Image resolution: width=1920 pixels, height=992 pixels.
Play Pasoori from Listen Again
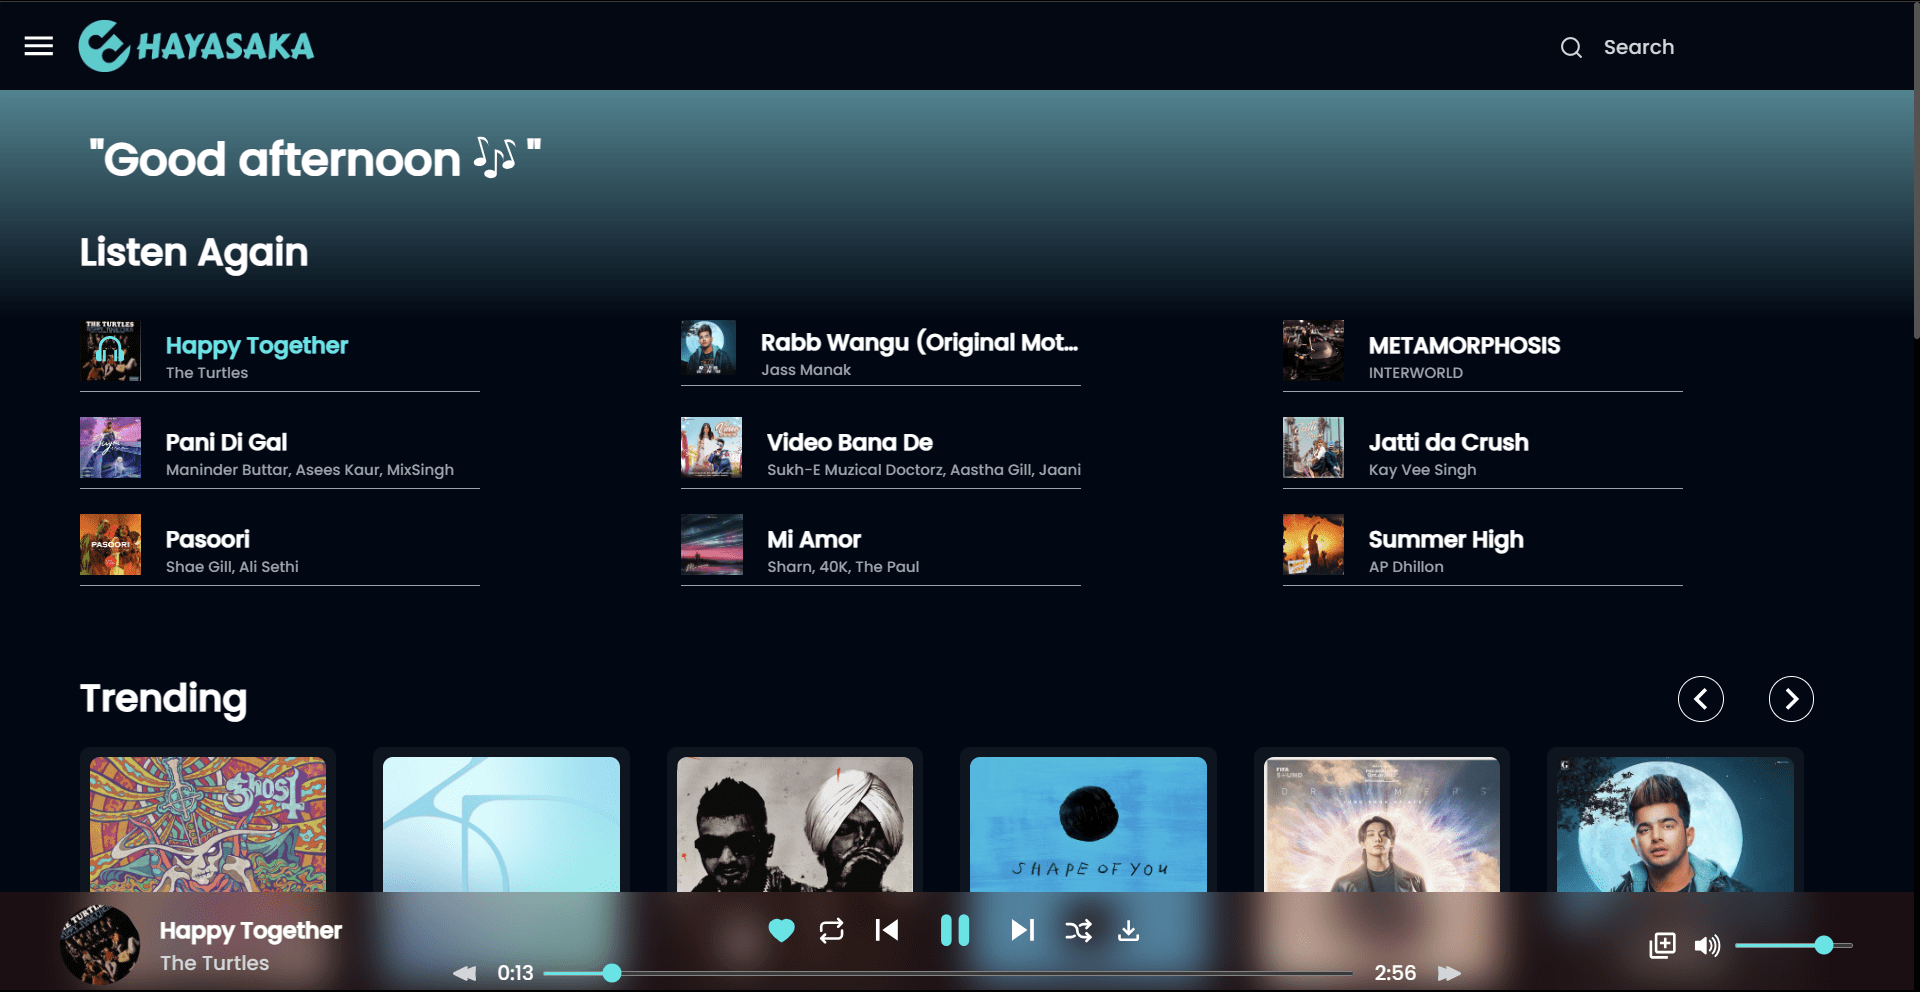pos(208,540)
